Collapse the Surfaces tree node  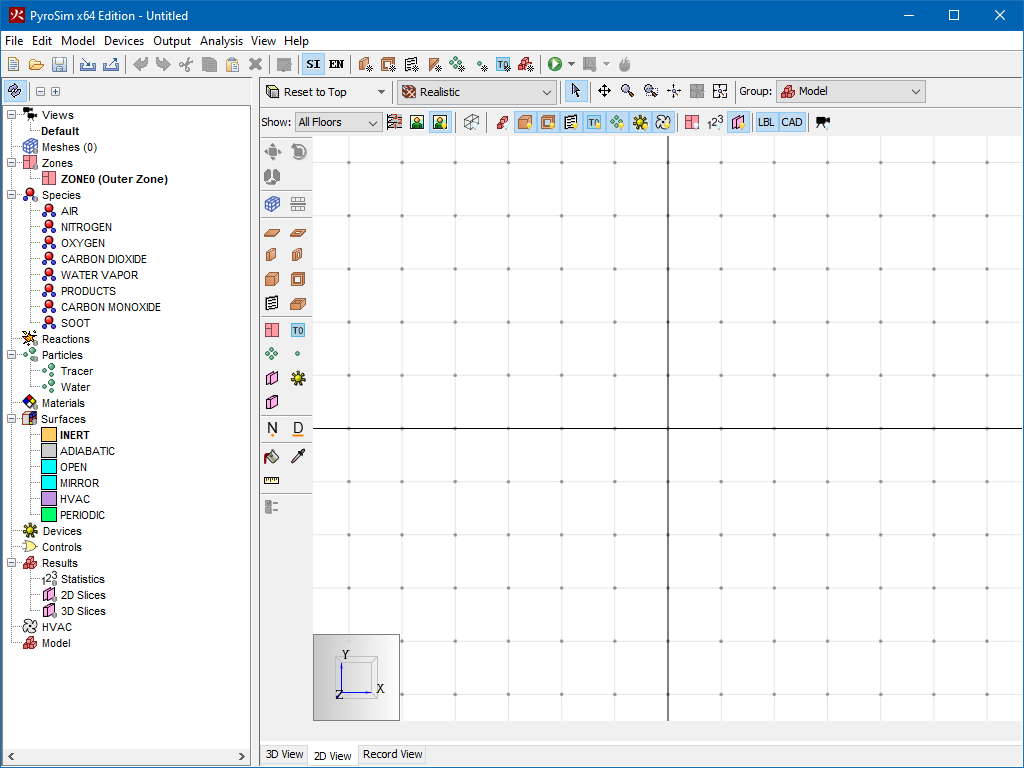12,419
